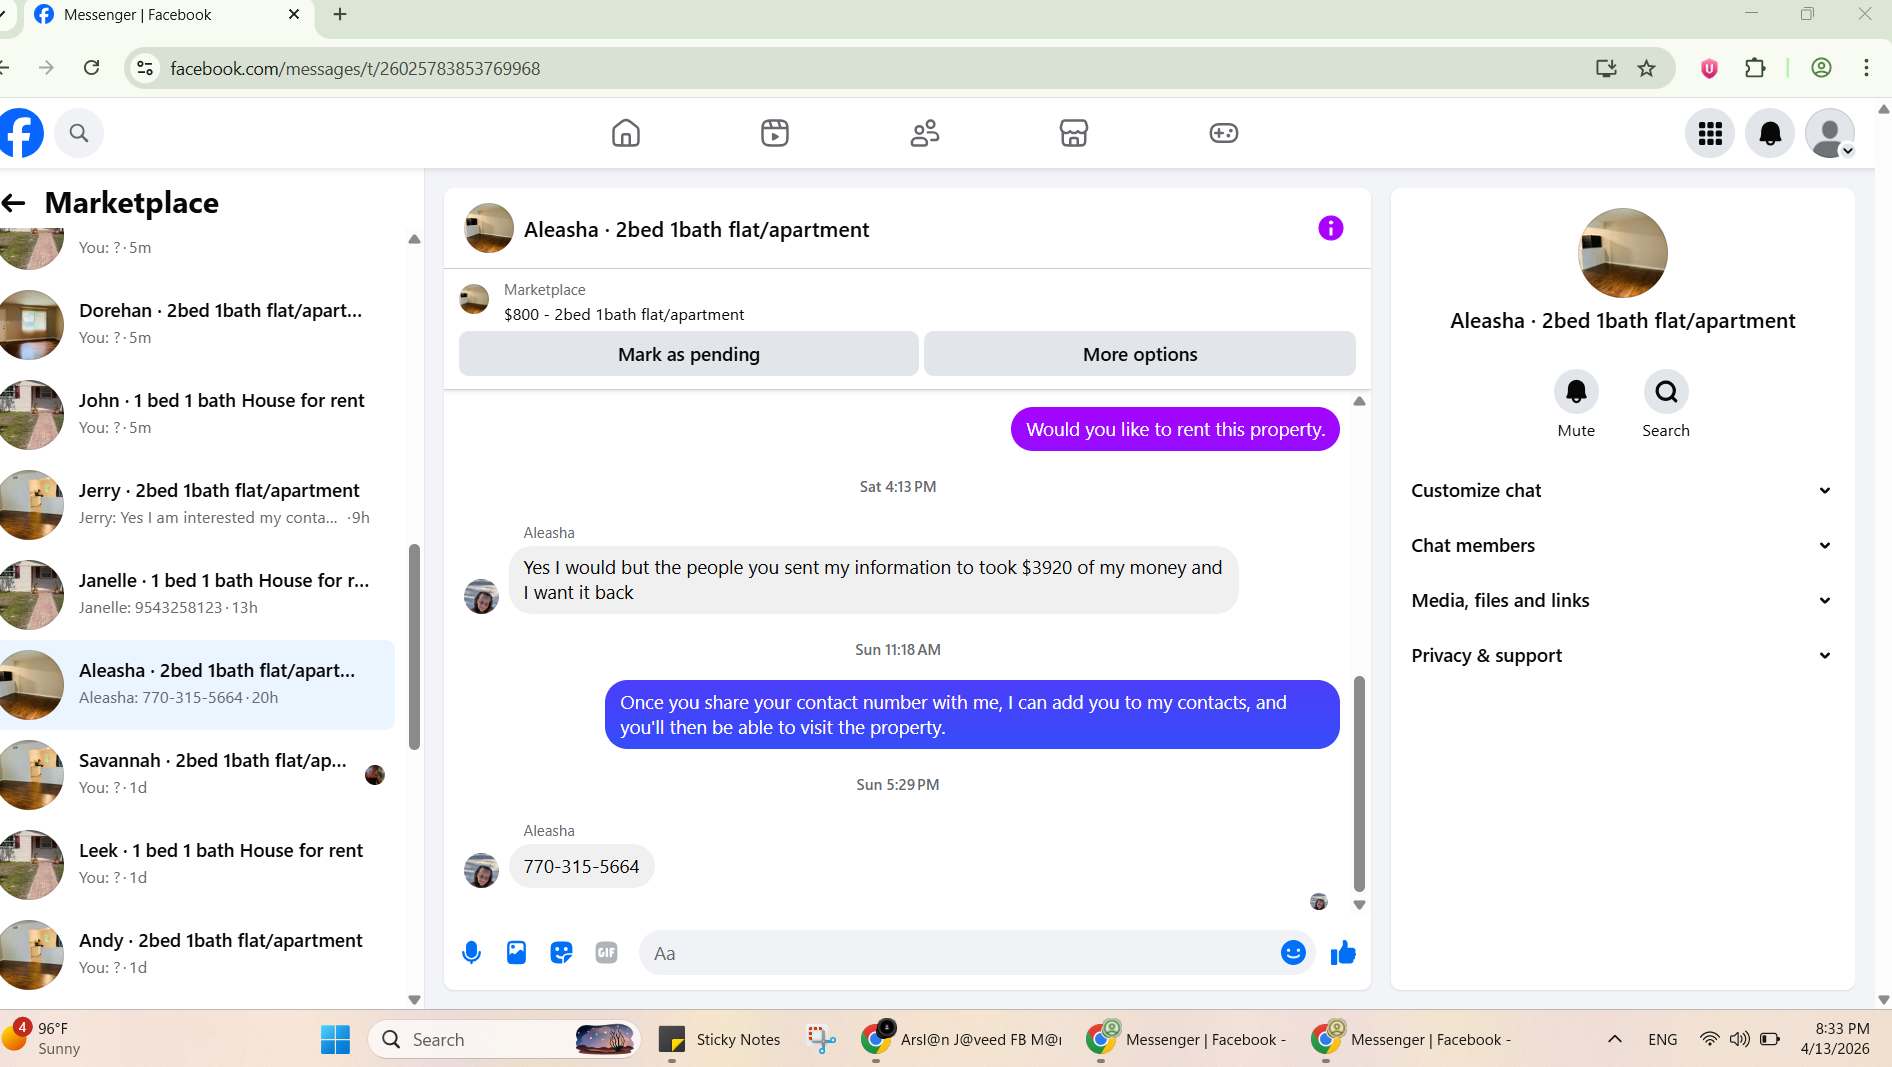This screenshot has width=1892, height=1067.
Task: Open a new browser tab
Action: [340, 14]
